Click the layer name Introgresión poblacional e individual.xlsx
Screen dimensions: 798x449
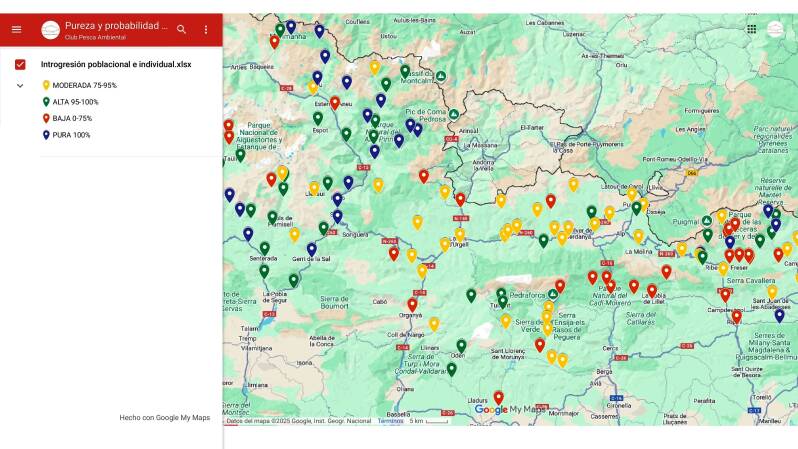[x=116, y=64]
